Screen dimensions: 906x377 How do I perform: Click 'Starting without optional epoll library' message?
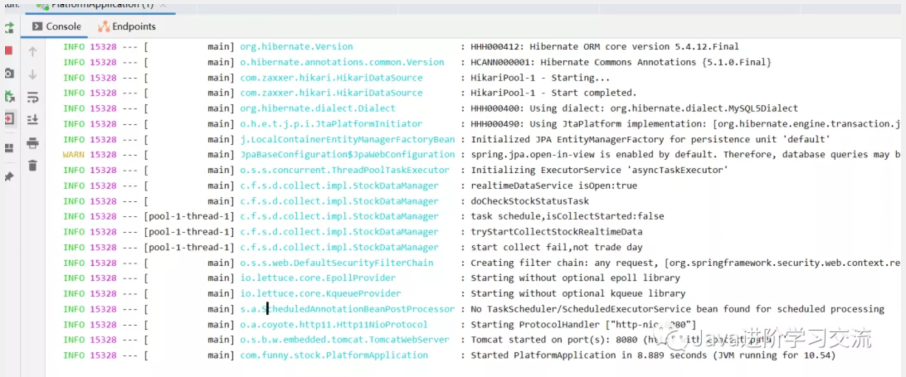[x=575, y=278]
